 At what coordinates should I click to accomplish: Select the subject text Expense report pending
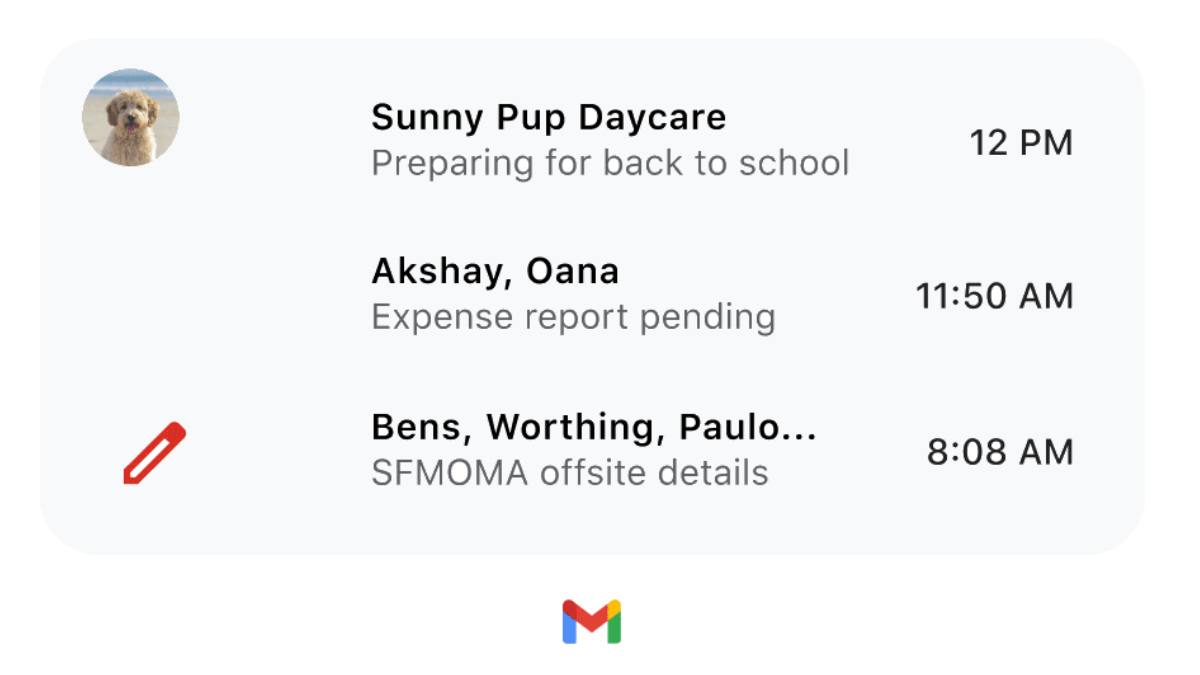[573, 317]
